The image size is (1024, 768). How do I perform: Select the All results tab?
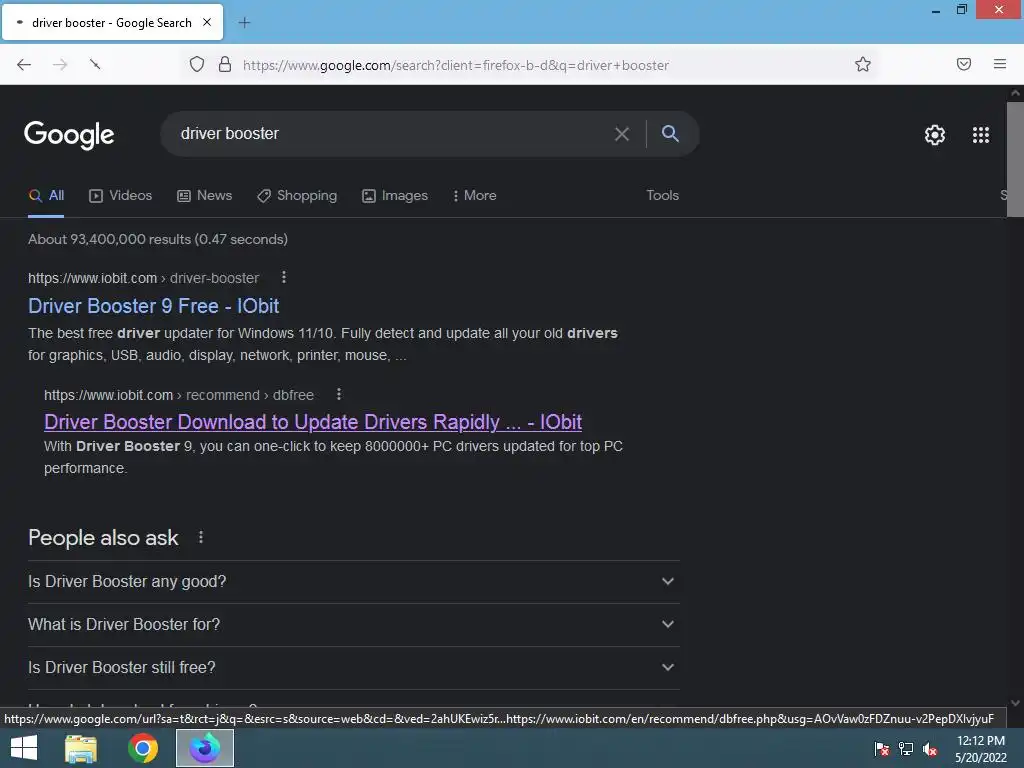point(46,195)
